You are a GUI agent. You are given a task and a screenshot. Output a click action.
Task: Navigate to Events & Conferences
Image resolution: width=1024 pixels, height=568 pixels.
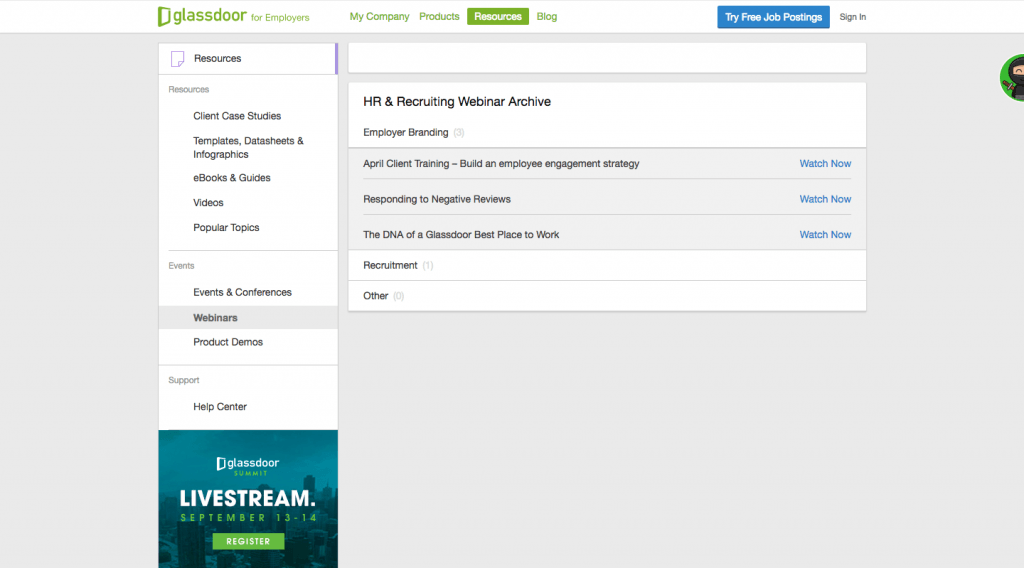click(x=242, y=293)
